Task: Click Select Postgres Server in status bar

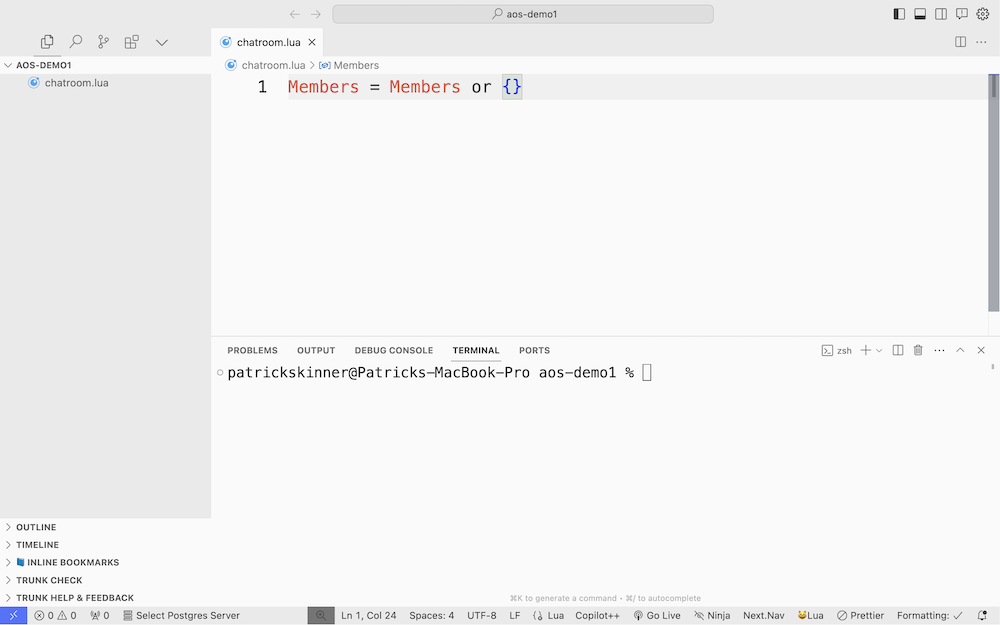Action: 188,615
